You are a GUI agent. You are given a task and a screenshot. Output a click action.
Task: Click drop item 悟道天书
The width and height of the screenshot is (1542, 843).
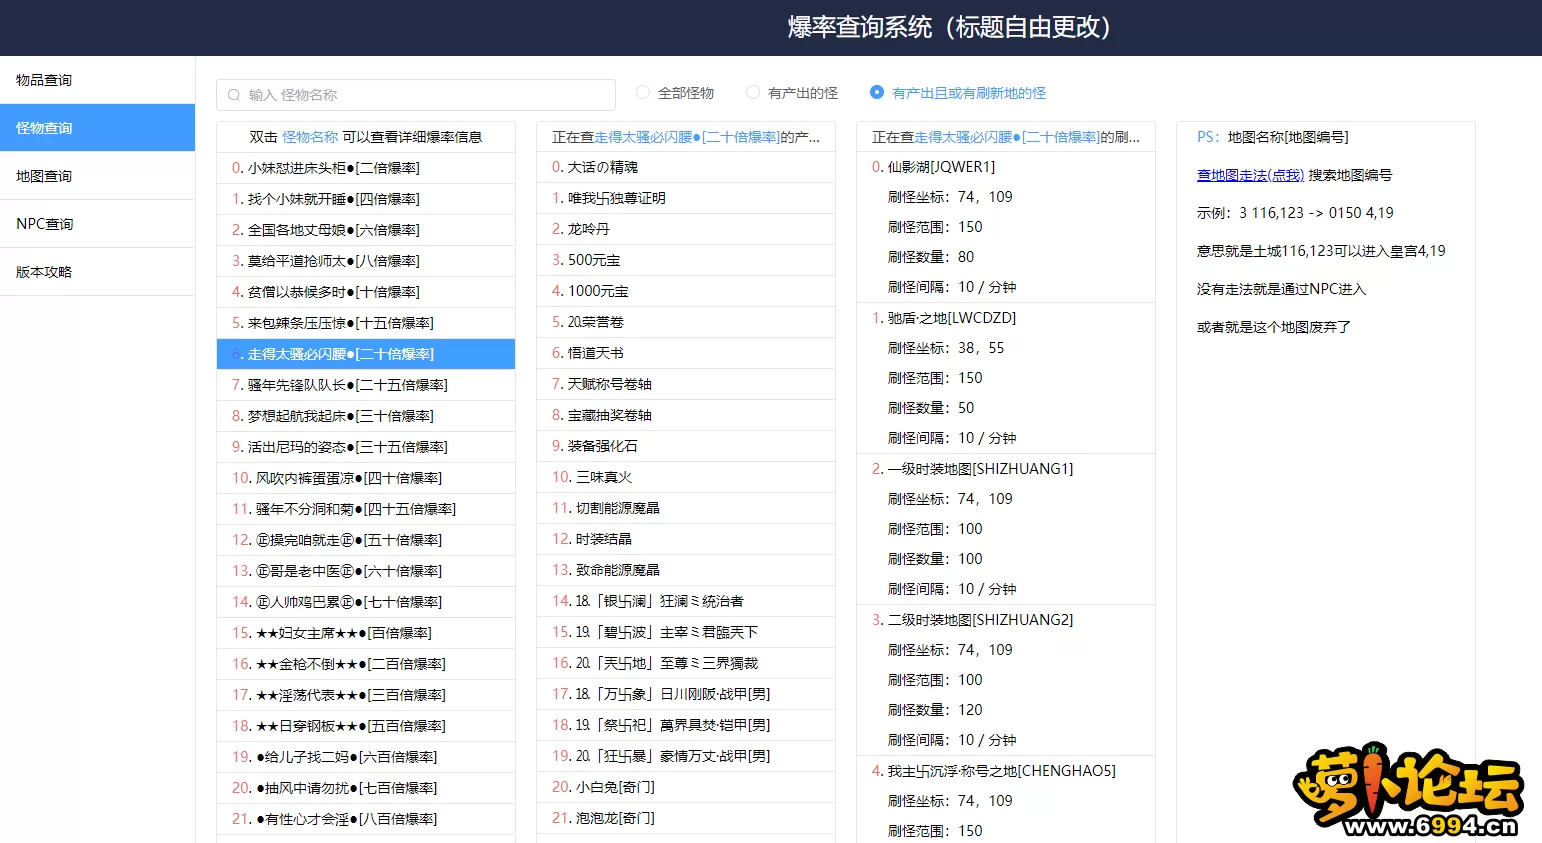pyautogui.click(x=686, y=353)
